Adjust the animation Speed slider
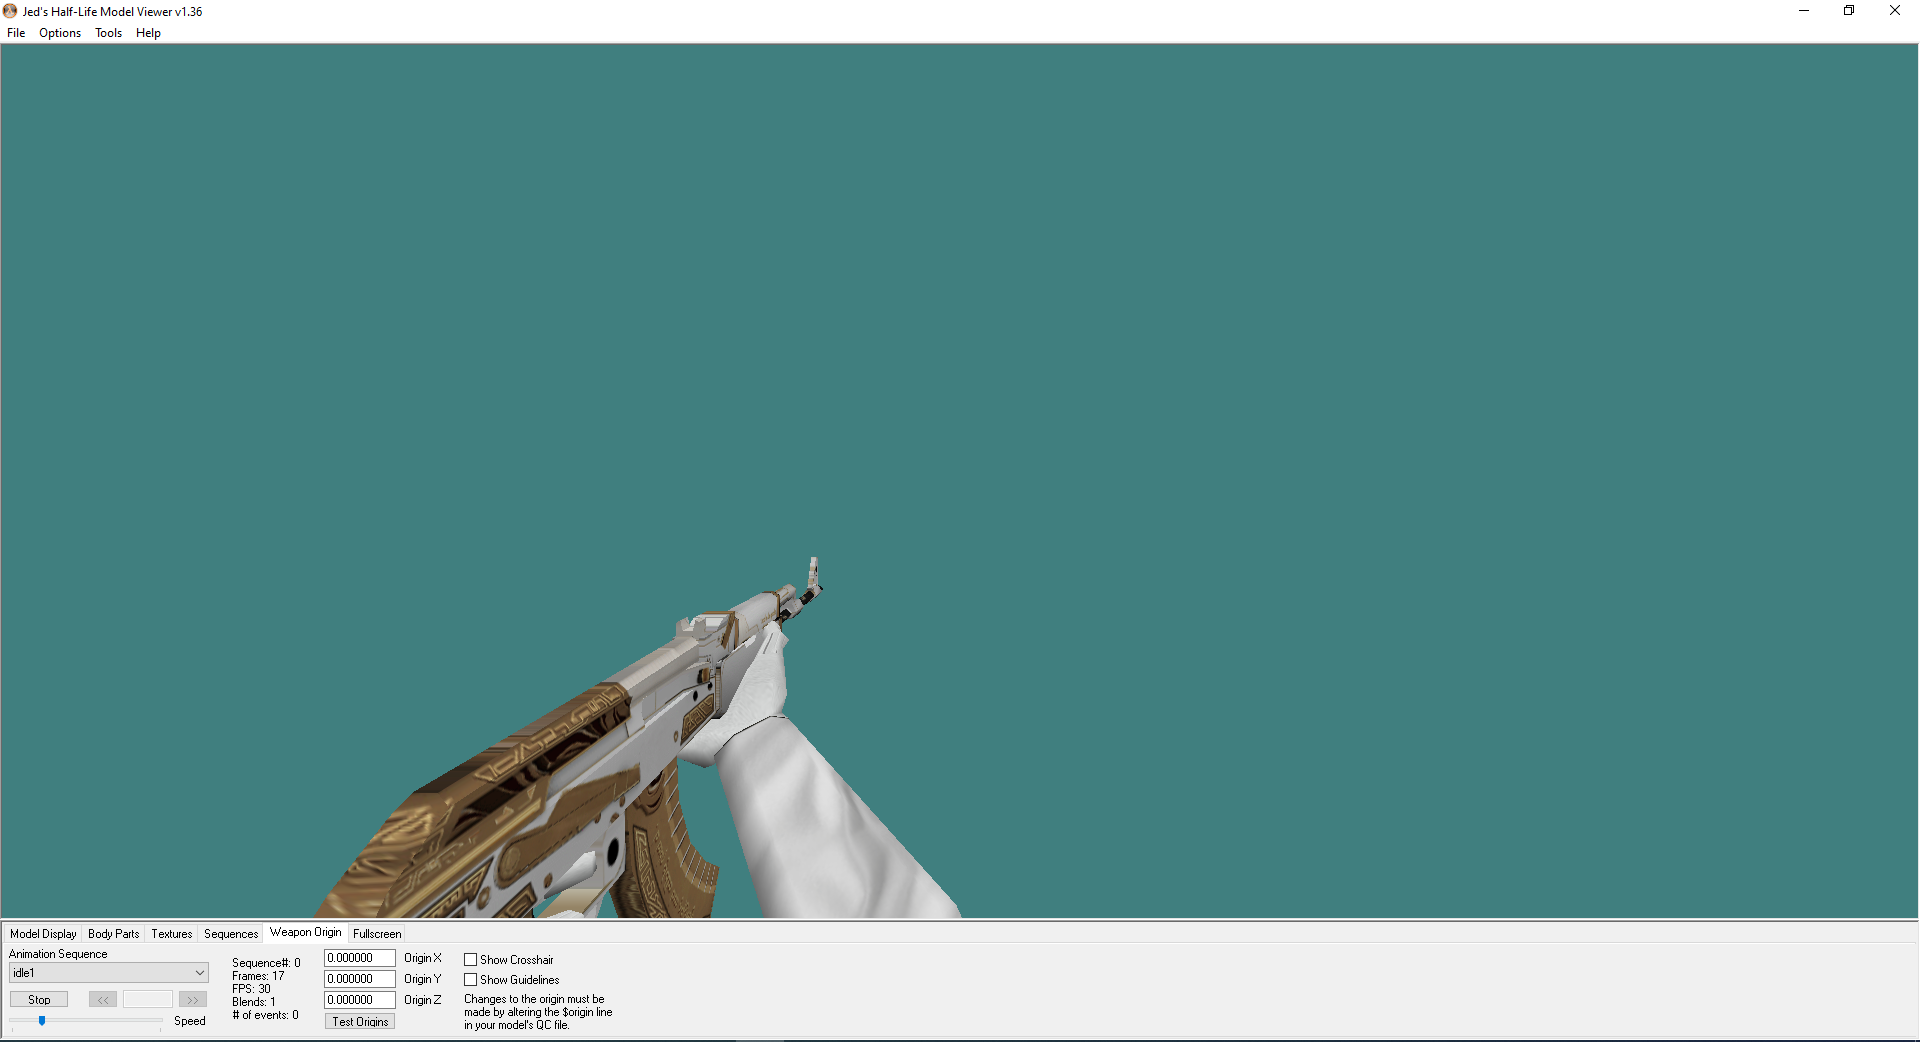This screenshot has width=1920, height=1042. coord(42,1021)
